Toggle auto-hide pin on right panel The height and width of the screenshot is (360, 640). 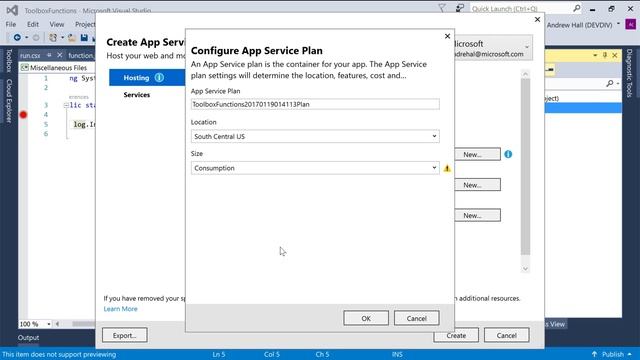coord(605,55)
